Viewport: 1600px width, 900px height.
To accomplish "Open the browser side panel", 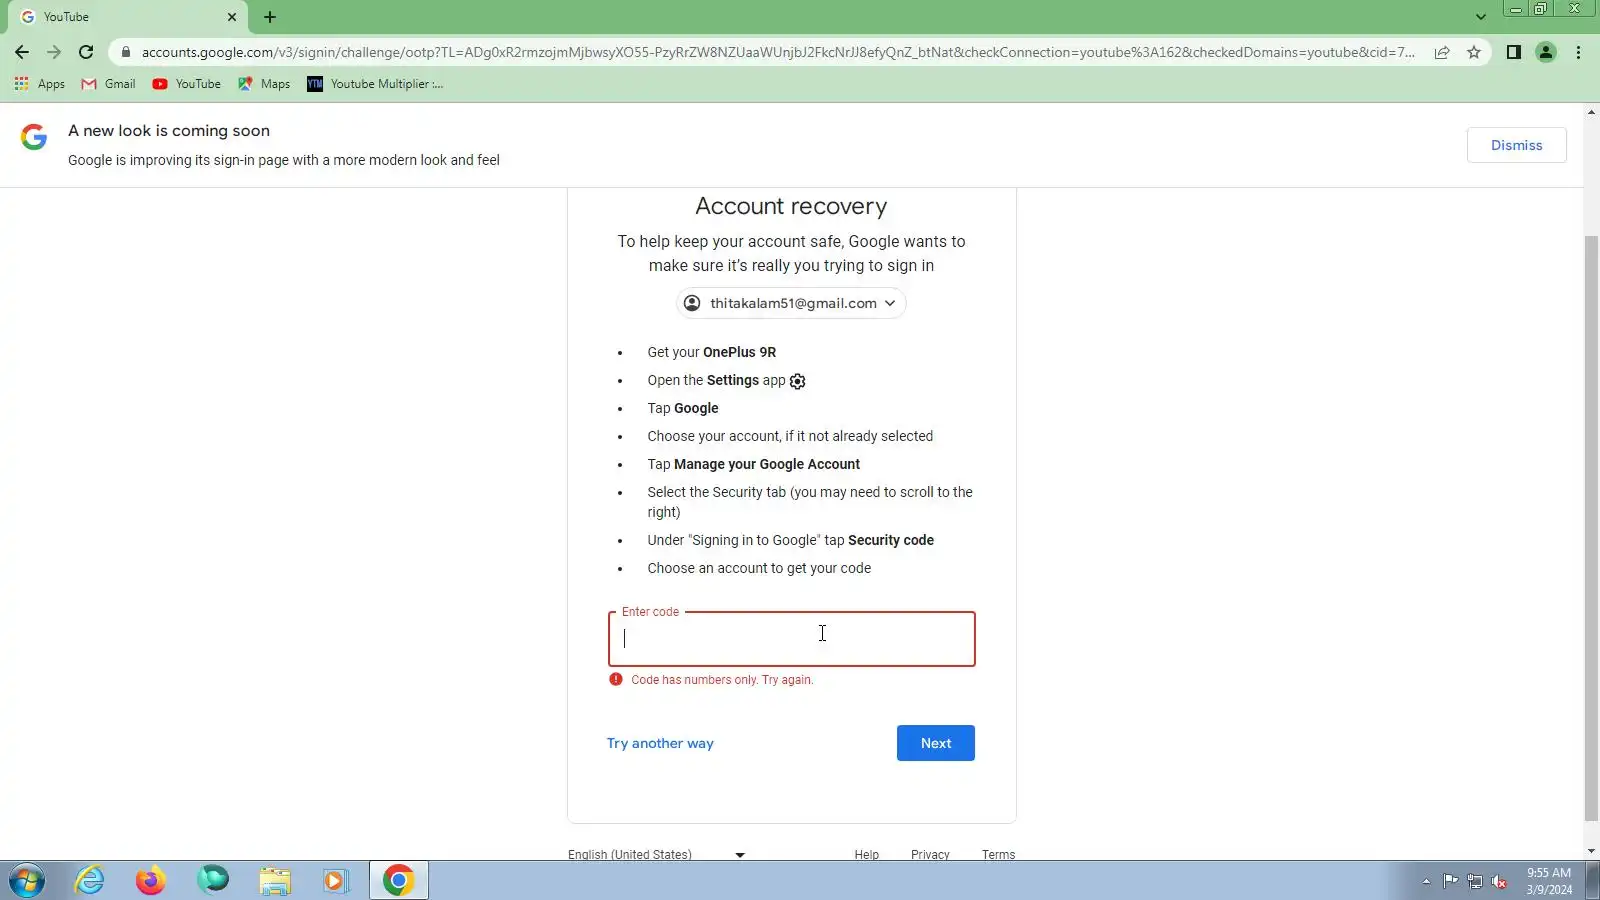I will coord(1514,52).
